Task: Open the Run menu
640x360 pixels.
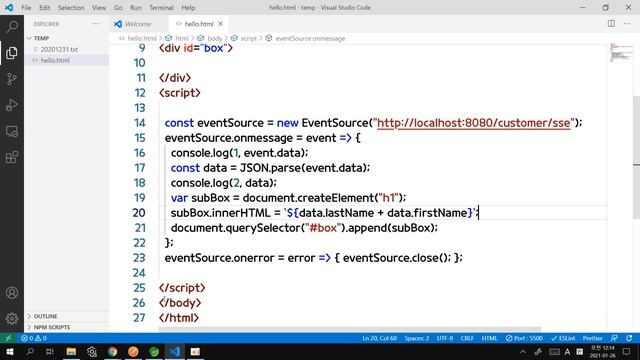Action: pyautogui.click(x=136, y=7)
